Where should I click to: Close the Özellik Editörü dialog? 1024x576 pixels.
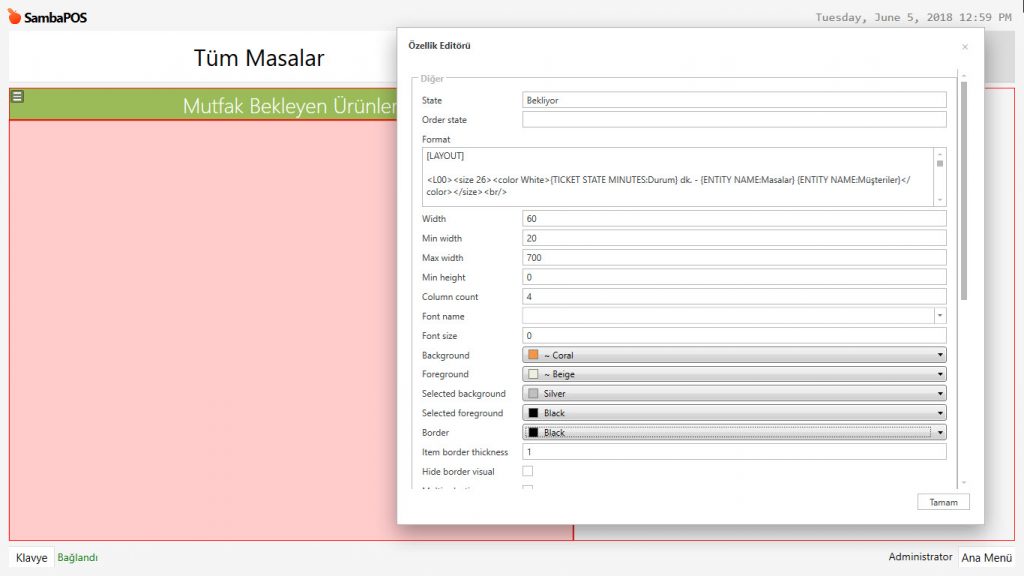[x=964, y=47]
